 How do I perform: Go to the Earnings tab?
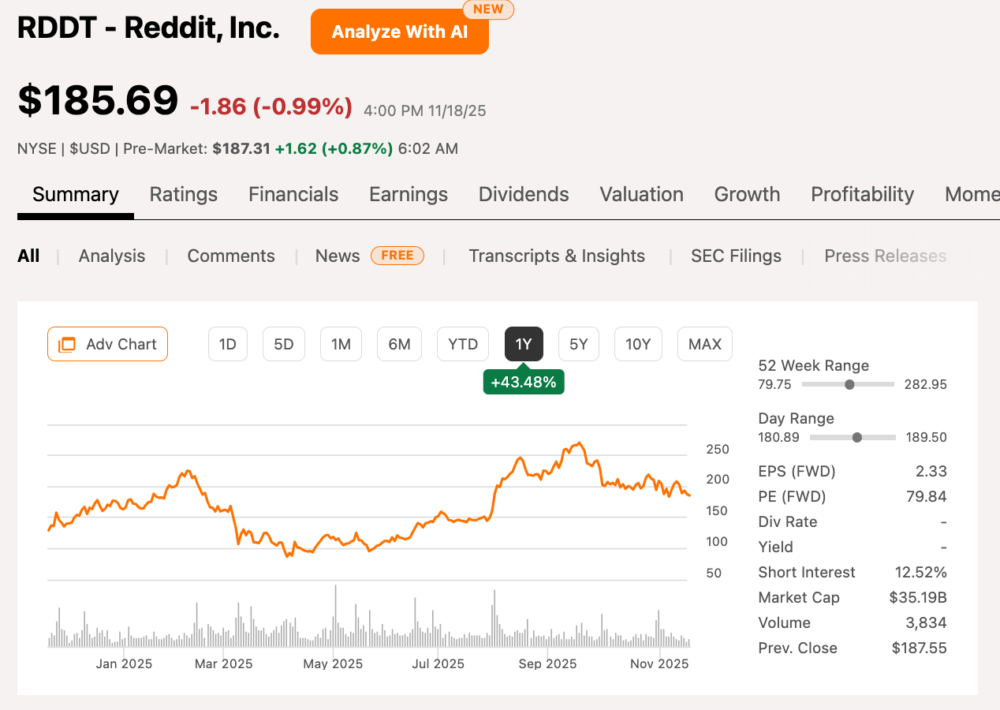click(x=408, y=194)
